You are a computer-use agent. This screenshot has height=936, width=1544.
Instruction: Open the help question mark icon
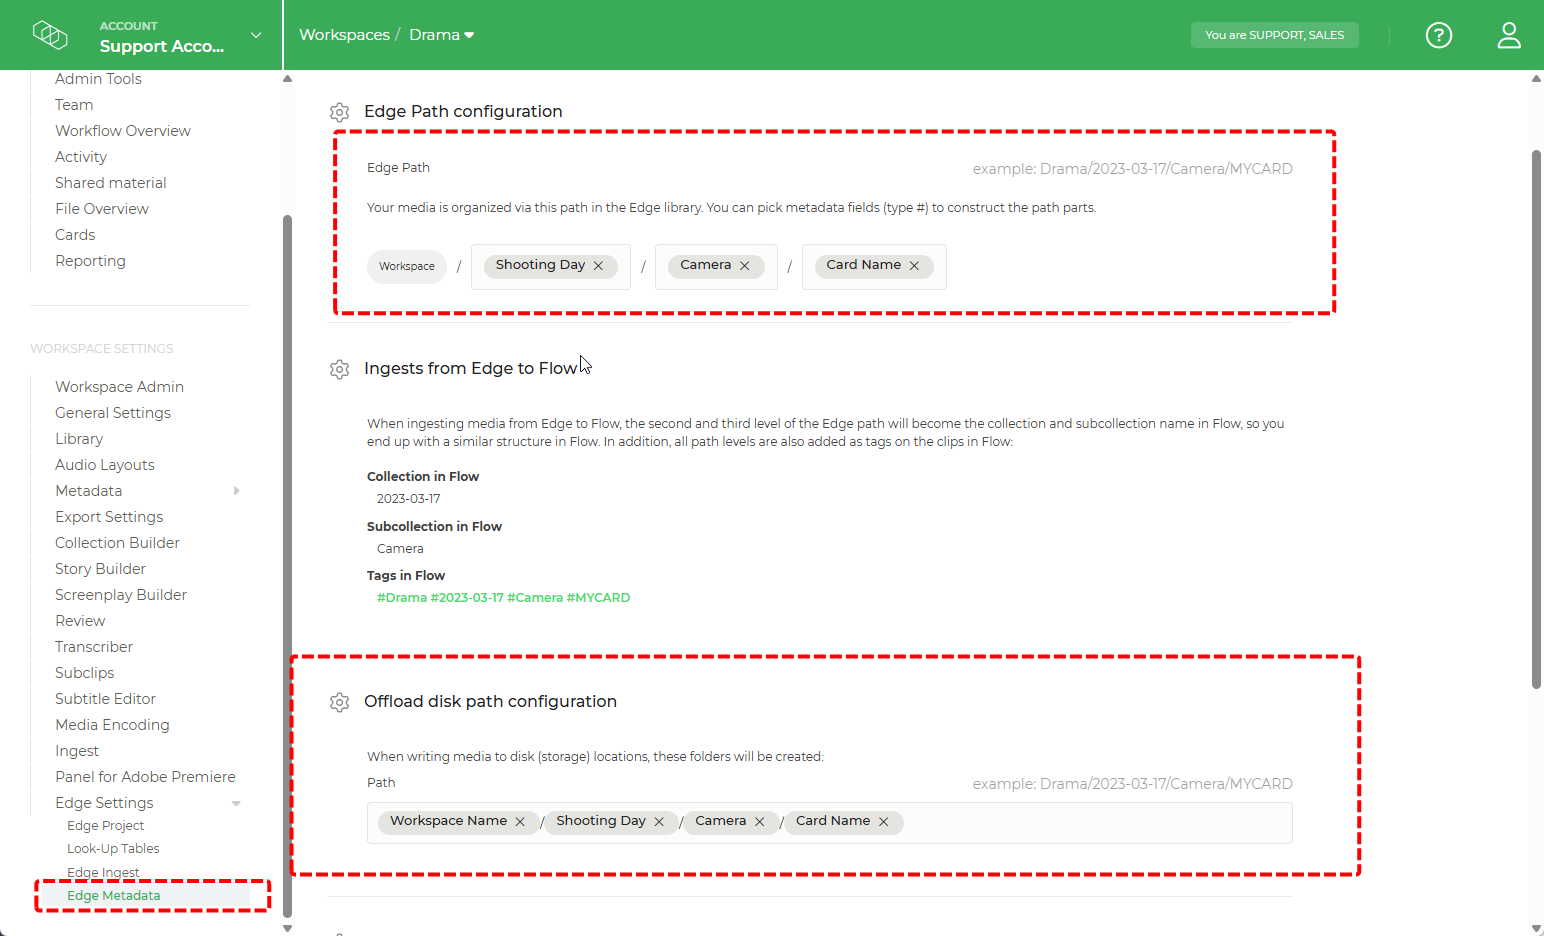(1439, 35)
